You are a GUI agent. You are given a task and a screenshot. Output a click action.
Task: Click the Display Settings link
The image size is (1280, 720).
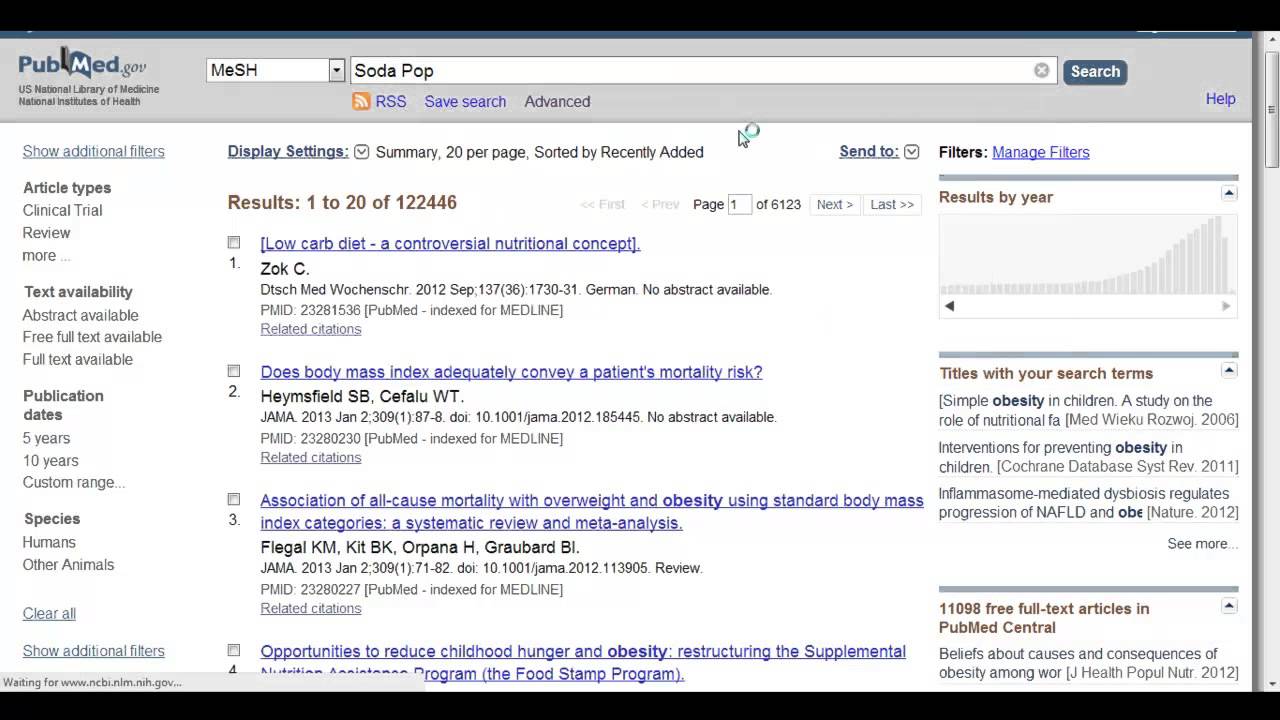[288, 152]
